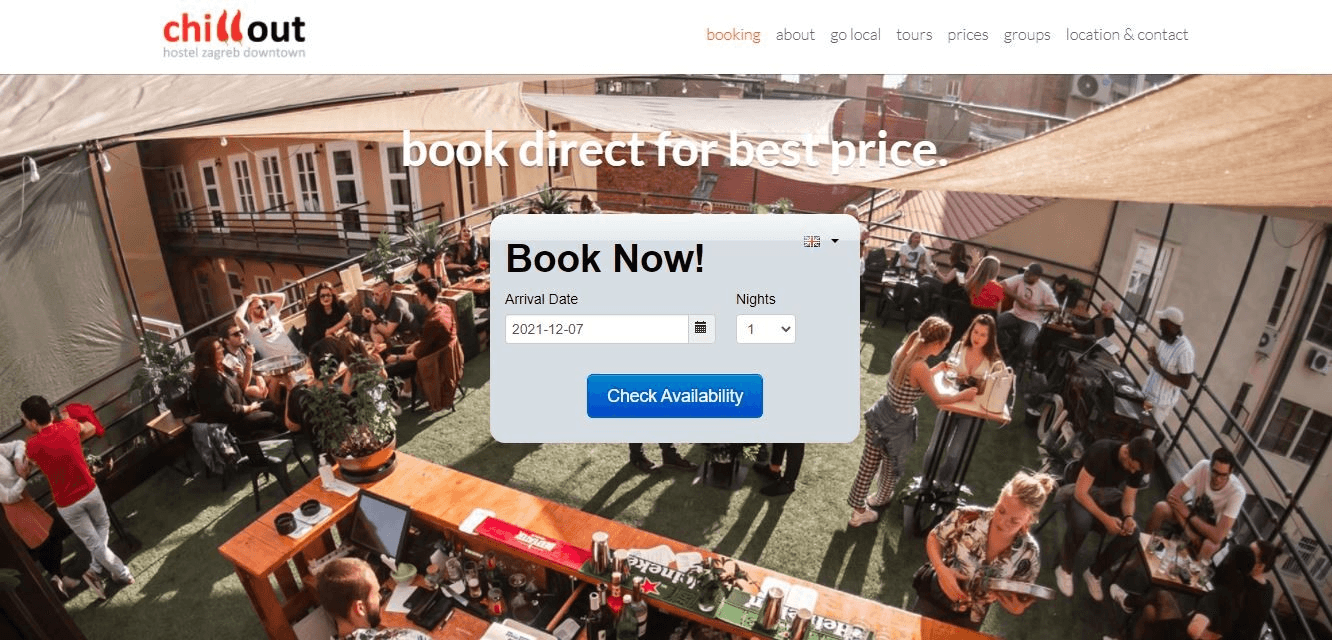This screenshot has width=1332, height=640.
Task: Open the Nights number dropdown
Action: click(x=766, y=329)
